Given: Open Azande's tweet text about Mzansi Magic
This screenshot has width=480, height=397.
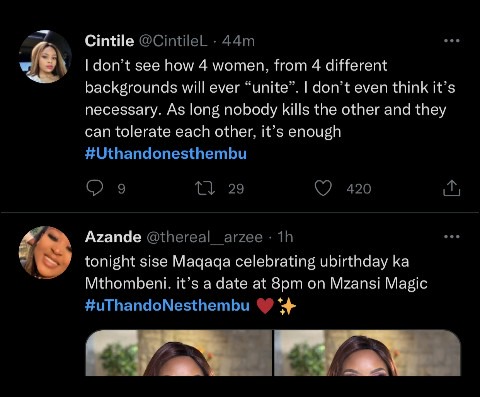Looking at the screenshot, I should pos(256,272).
